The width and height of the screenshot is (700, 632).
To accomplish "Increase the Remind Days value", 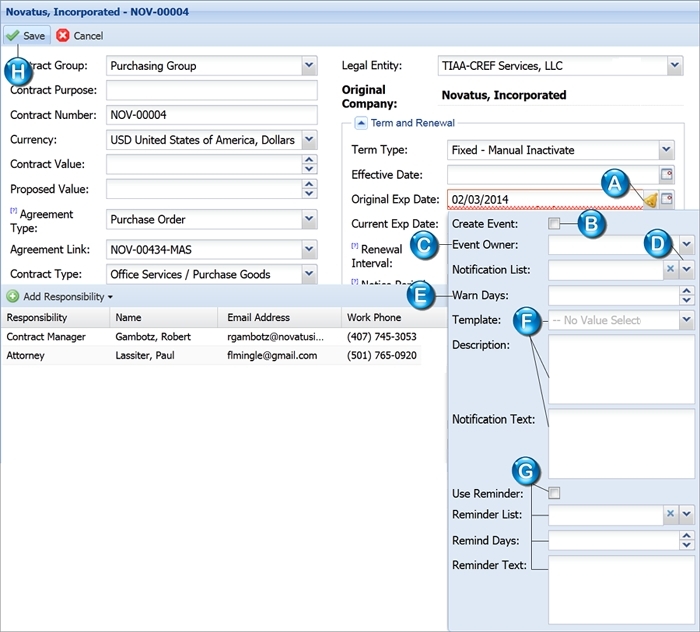I will tap(686, 536).
